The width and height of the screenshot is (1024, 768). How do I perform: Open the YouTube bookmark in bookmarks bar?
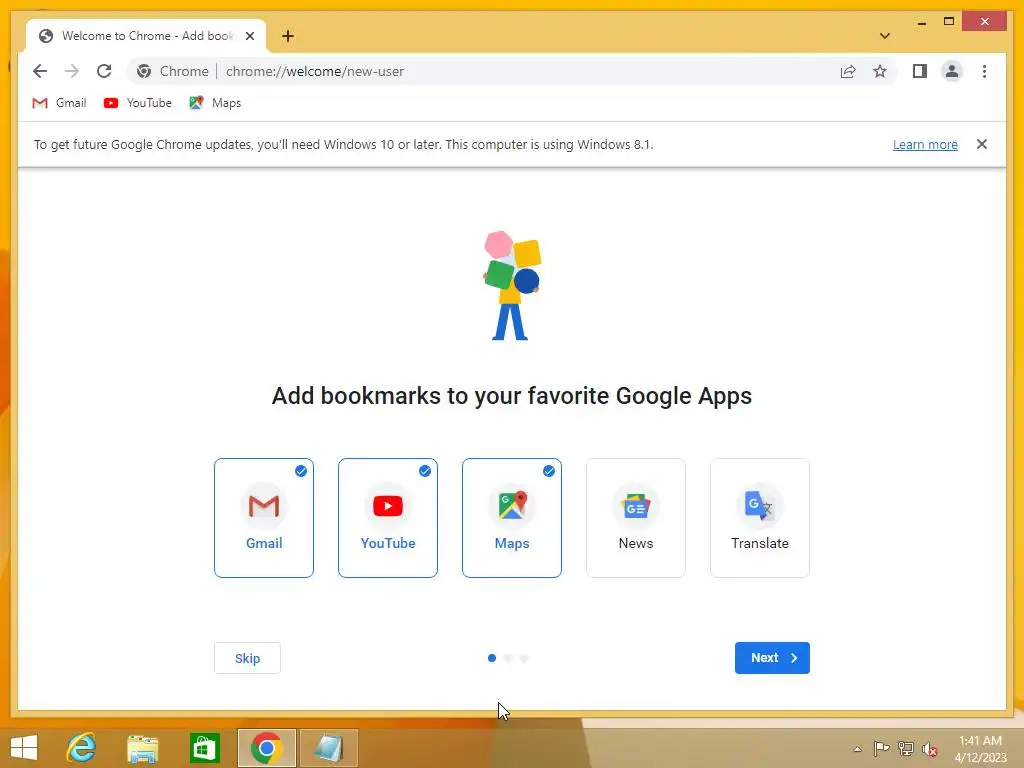[x=138, y=103]
